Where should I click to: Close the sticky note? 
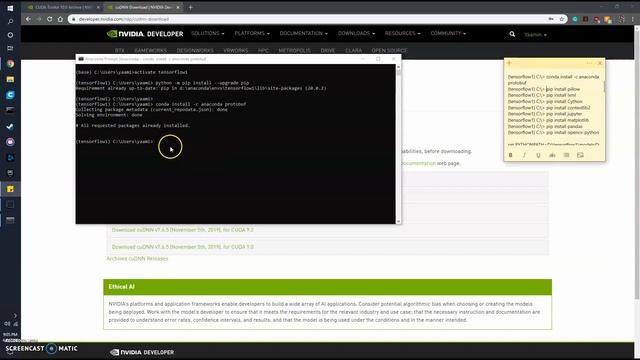[600, 63]
